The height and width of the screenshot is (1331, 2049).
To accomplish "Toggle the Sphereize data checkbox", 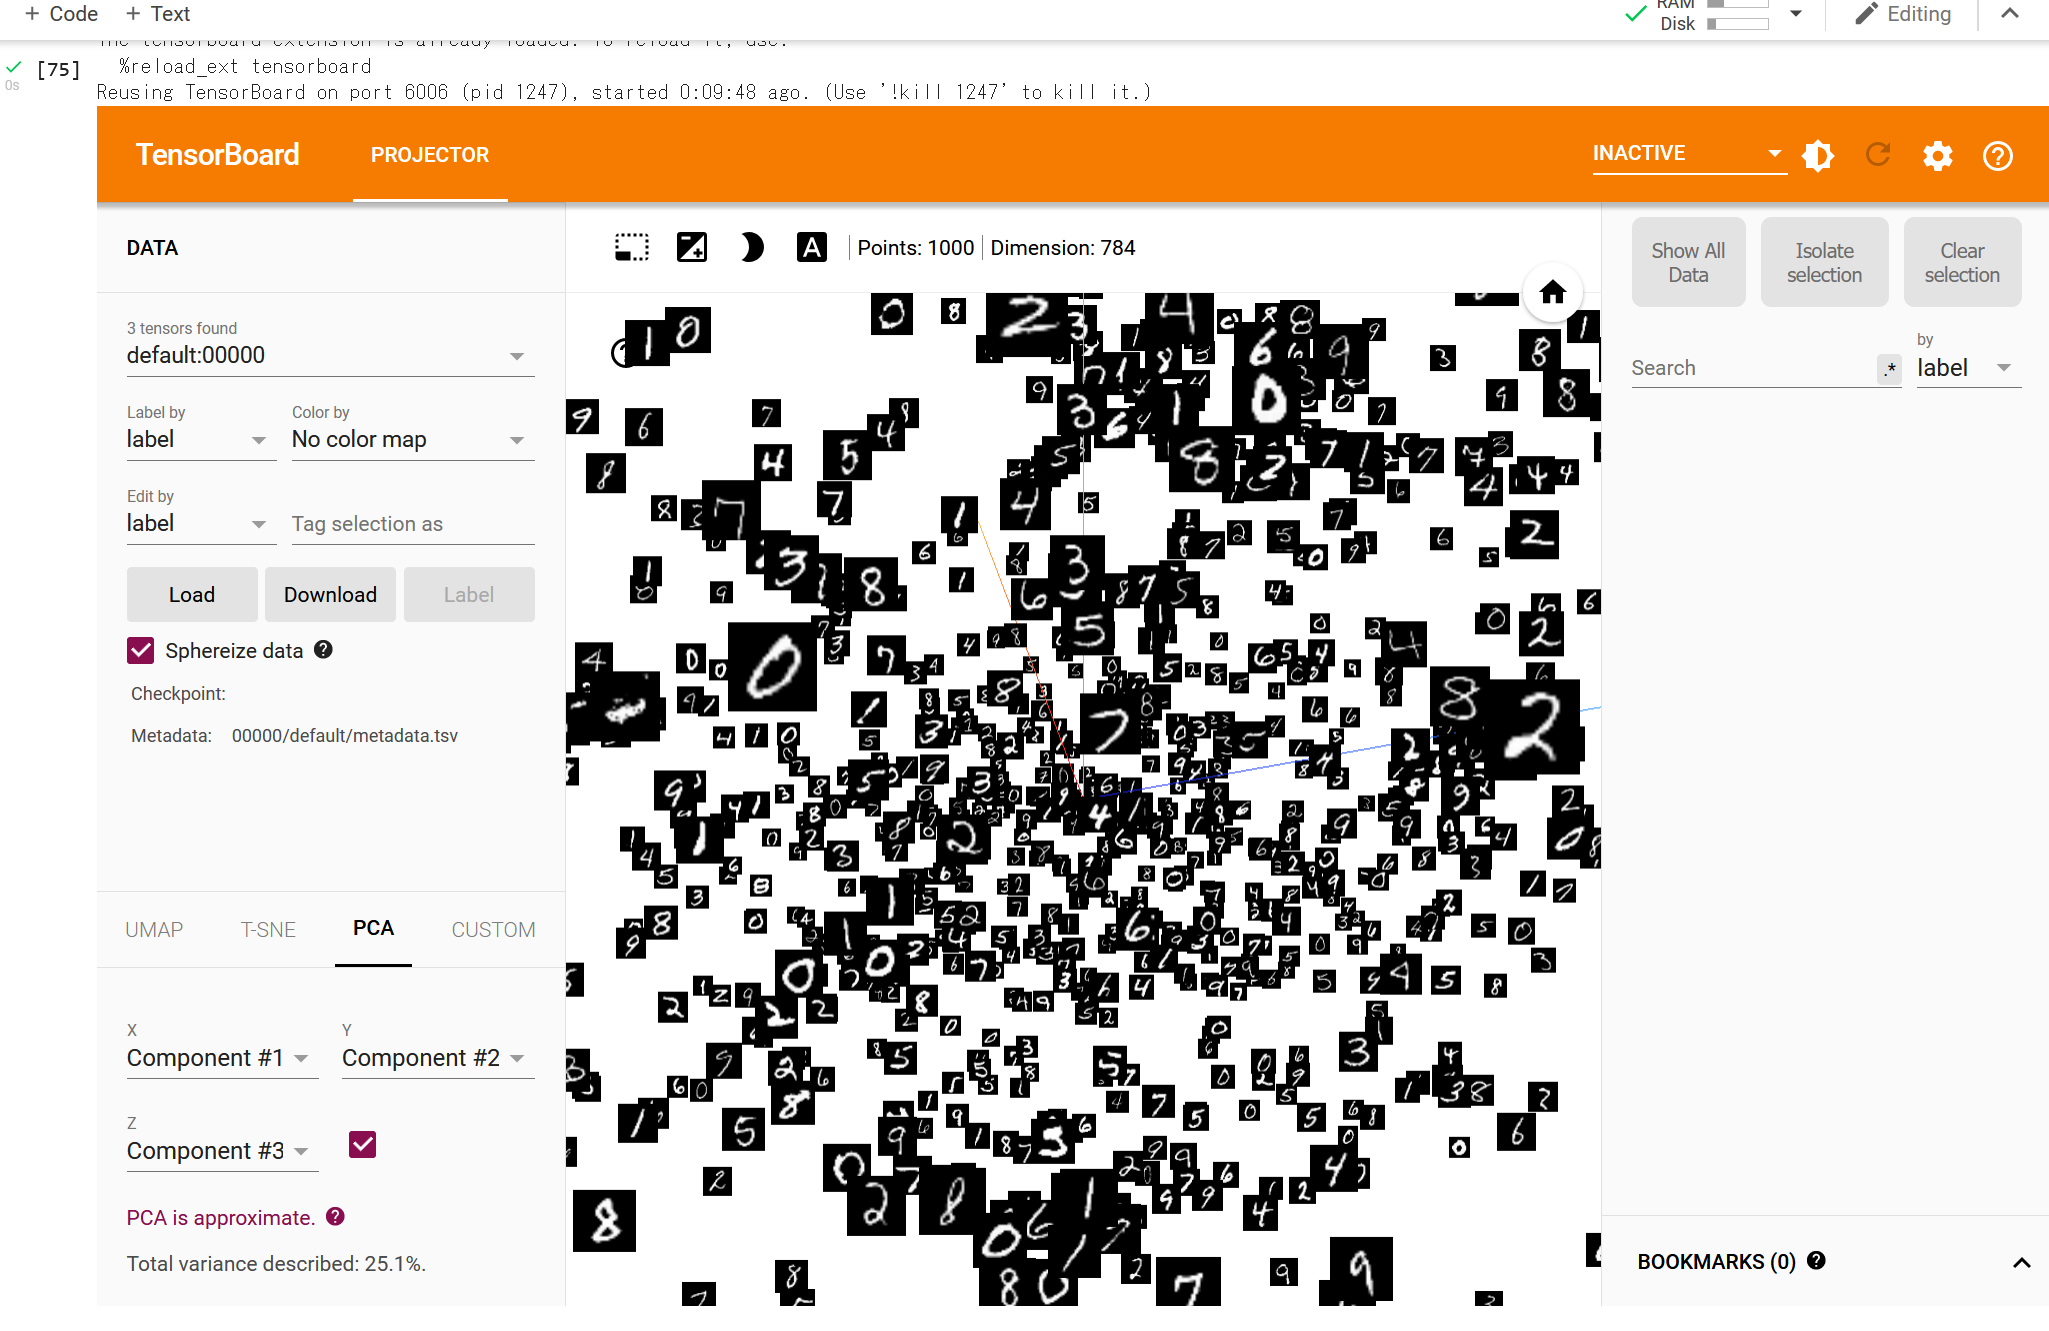I will click(x=140, y=650).
